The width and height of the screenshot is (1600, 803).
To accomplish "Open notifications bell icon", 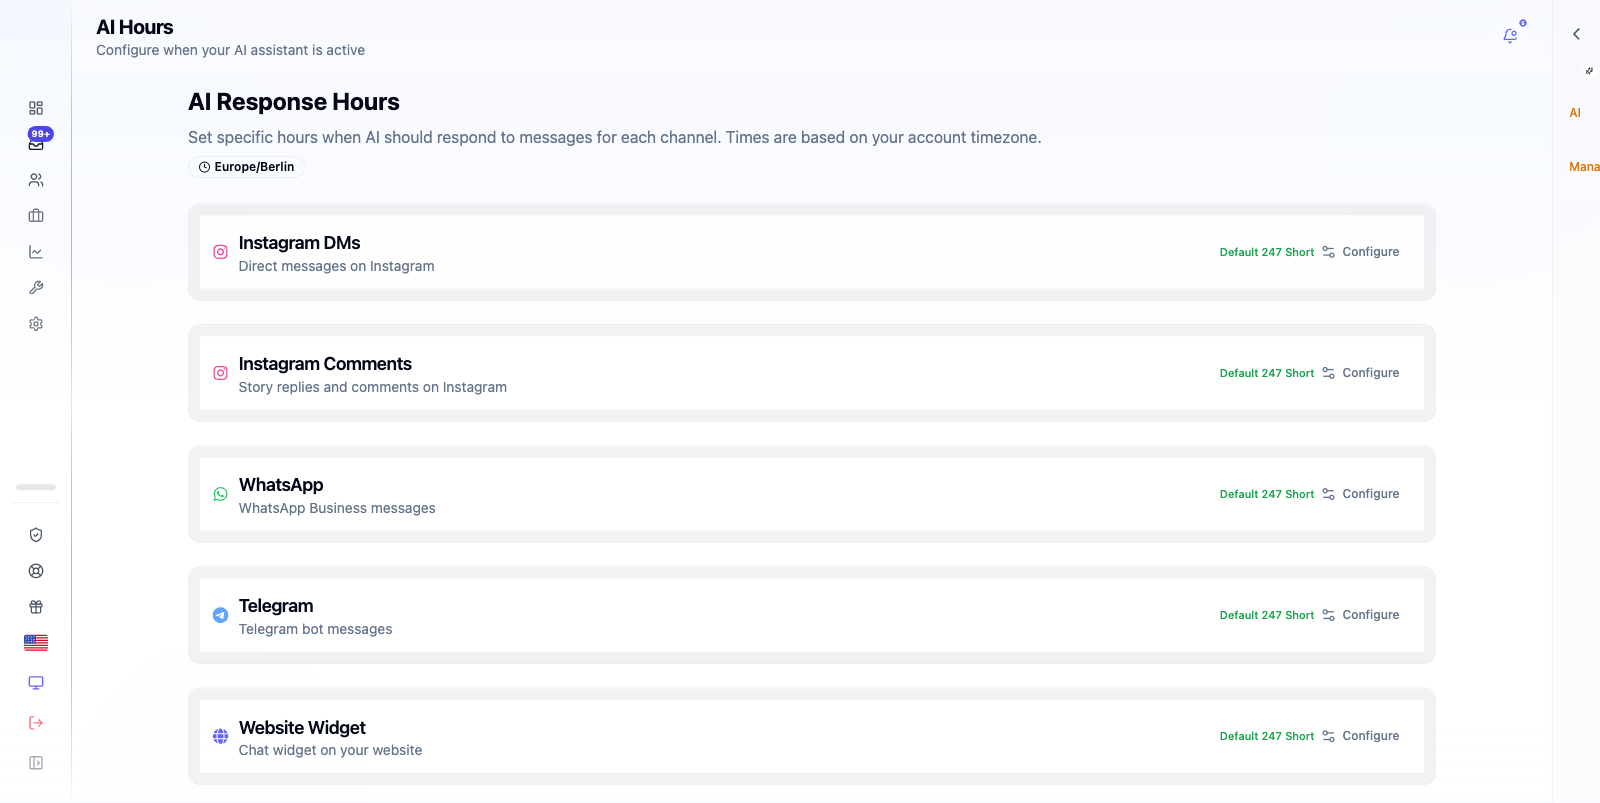I will point(1510,36).
